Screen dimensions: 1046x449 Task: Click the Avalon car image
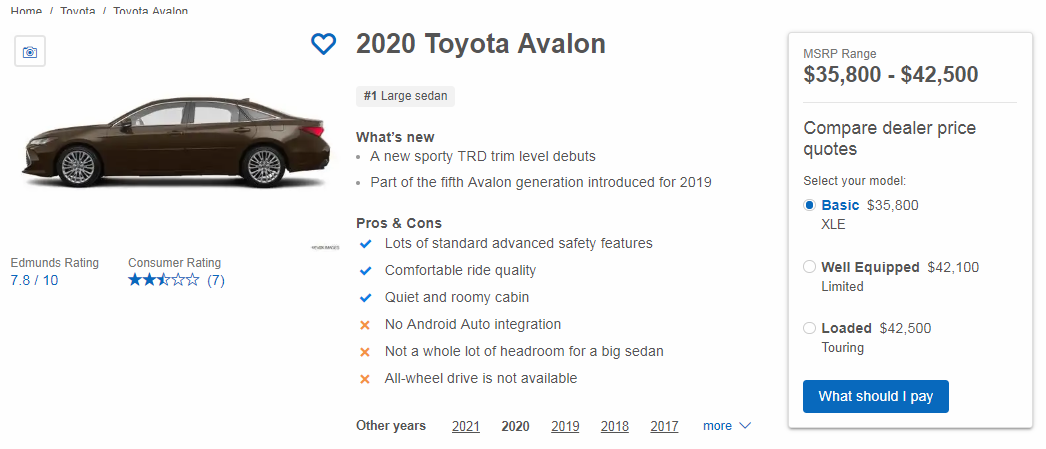(x=175, y=142)
